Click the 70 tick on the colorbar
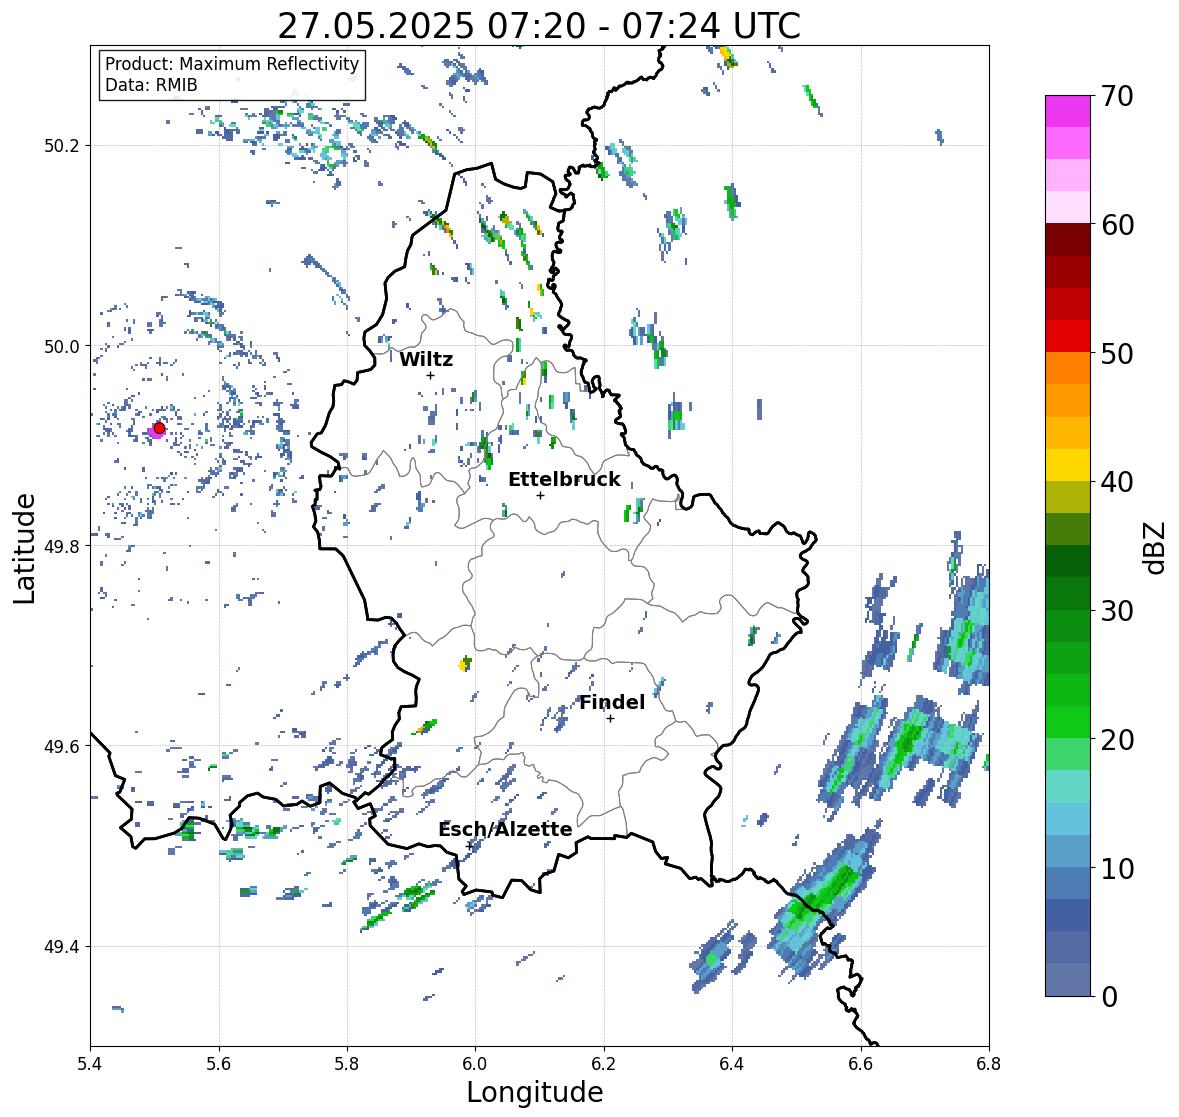 pyautogui.click(x=1117, y=96)
